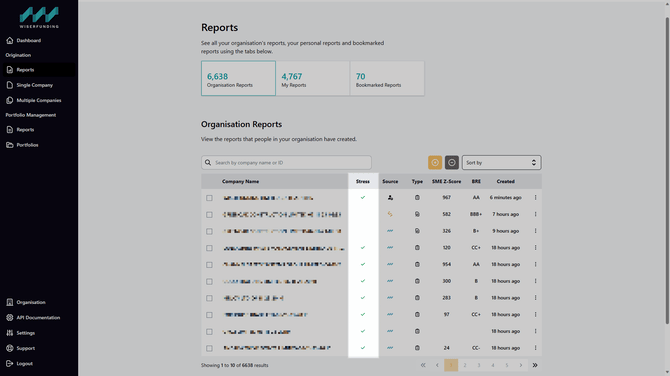
Task: Tick checkbox for the 7 hours ago report
Action: (209, 215)
